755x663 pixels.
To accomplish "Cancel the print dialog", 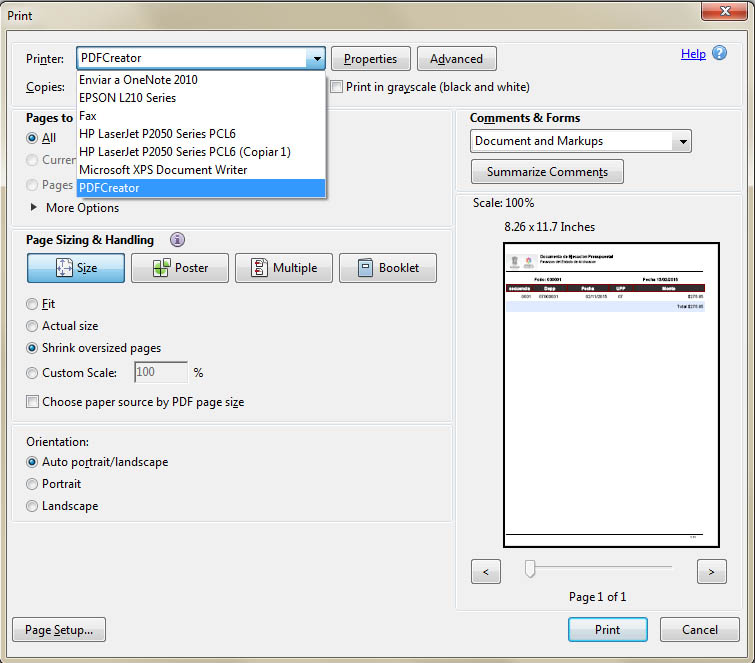I will pos(700,630).
